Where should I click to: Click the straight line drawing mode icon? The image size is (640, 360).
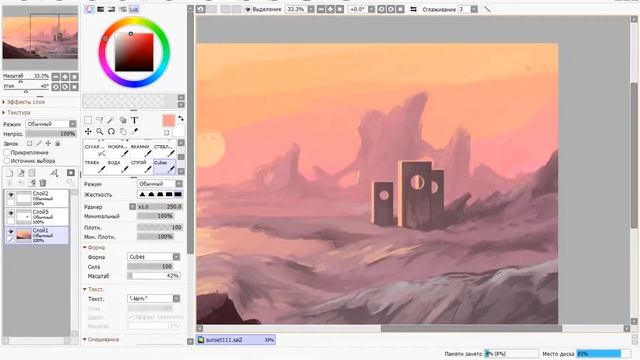487,9
